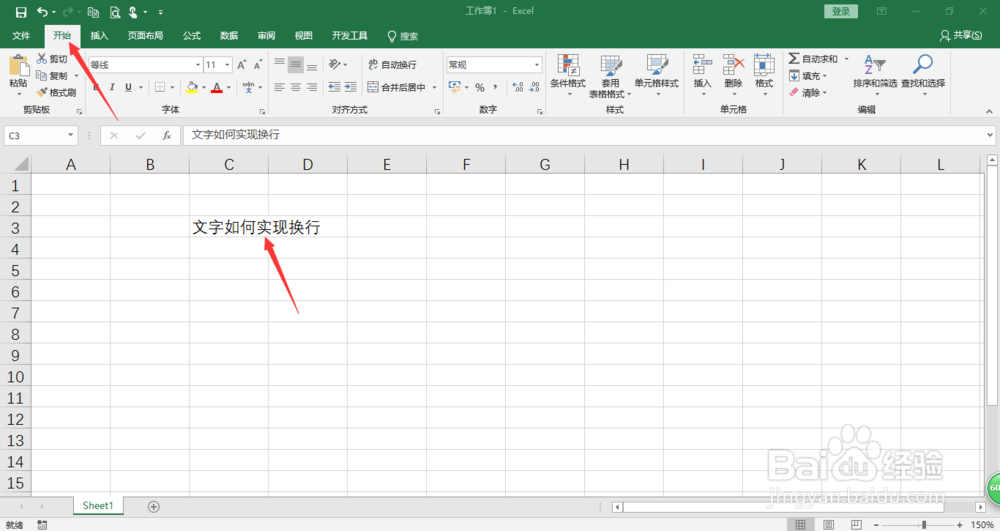The width and height of the screenshot is (1000, 531).
Task: Toggle underline formatting
Action: [x=128, y=87]
